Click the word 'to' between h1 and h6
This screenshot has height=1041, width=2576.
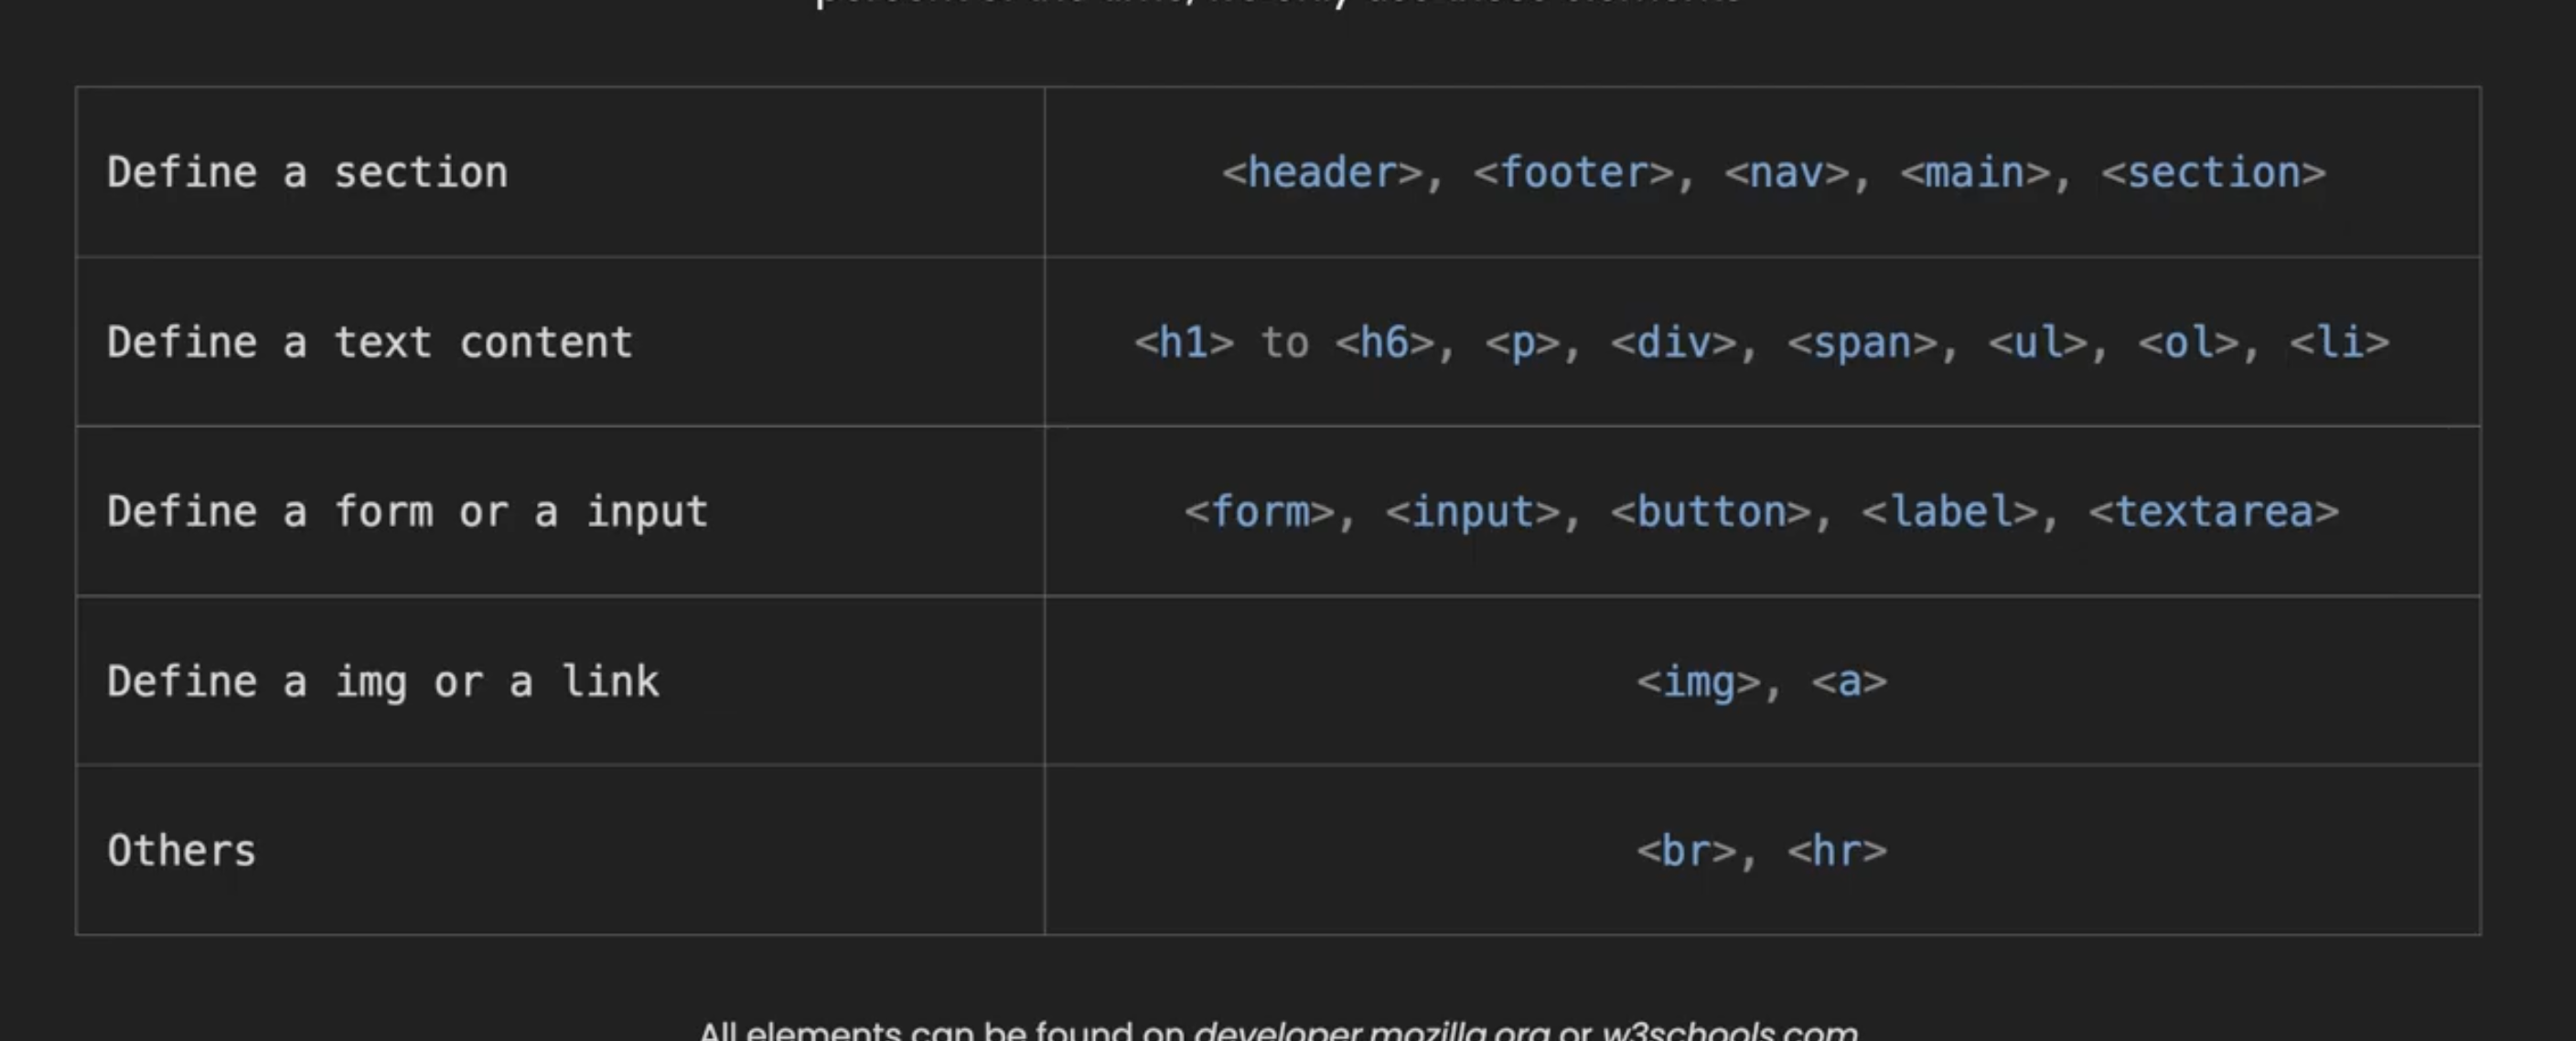coord(1284,343)
